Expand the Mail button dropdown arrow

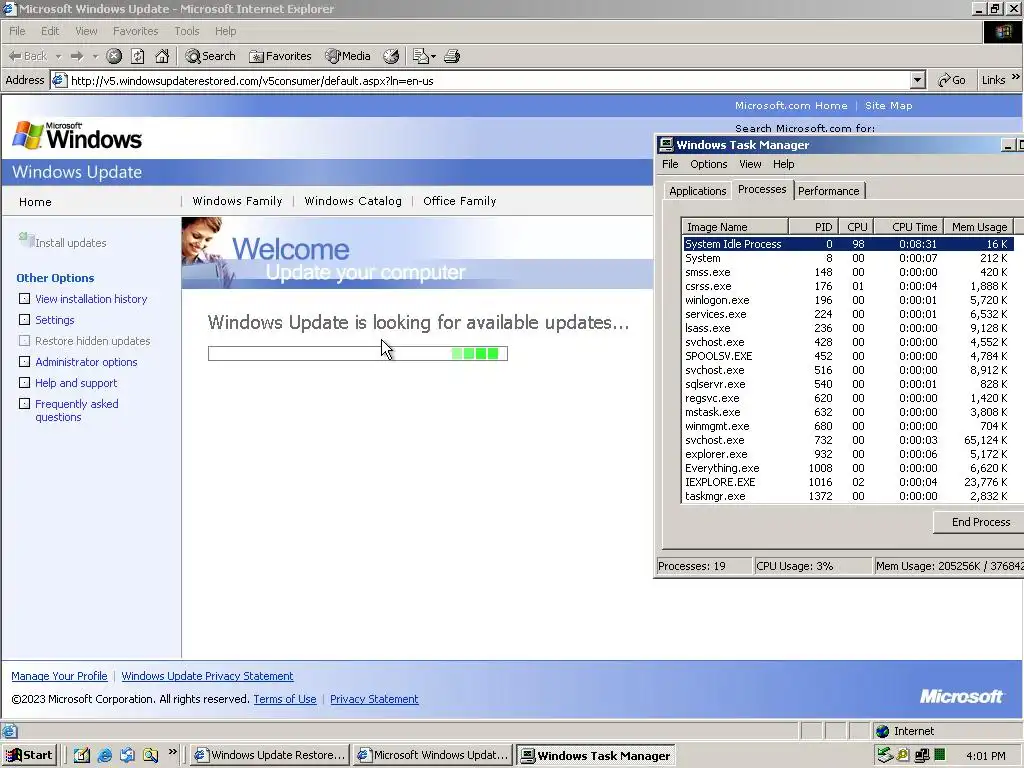[433, 57]
